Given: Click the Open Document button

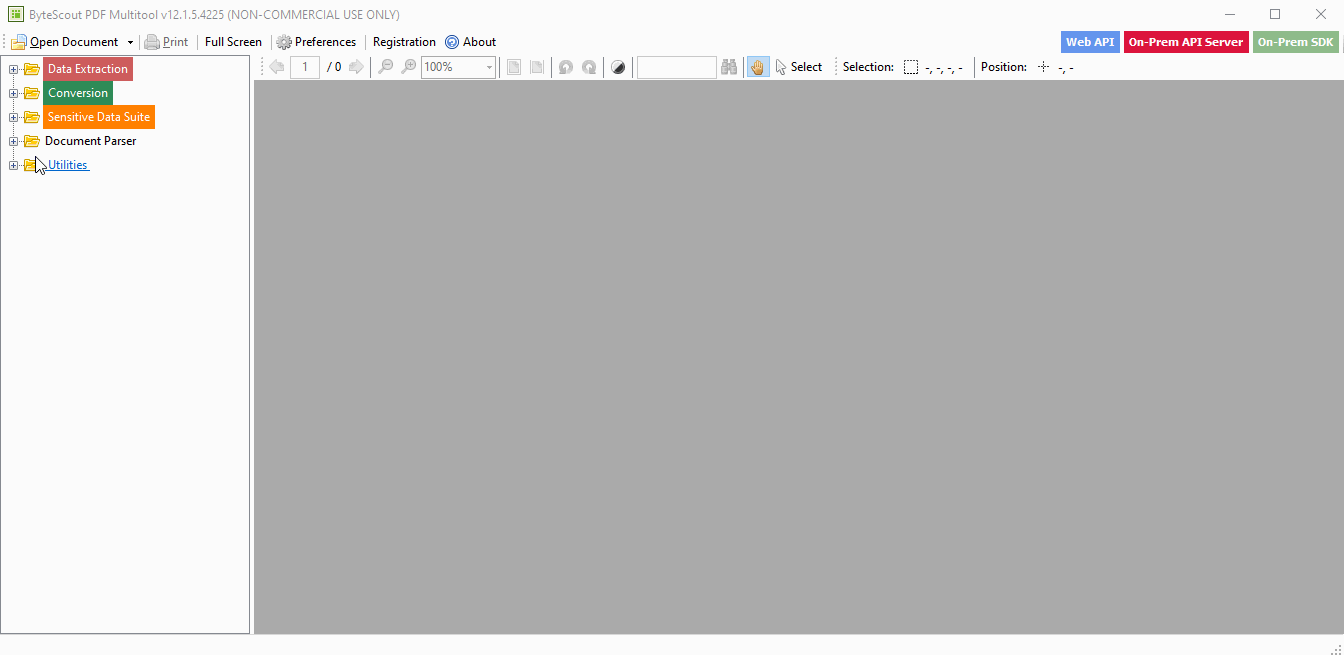Looking at the screenshot, I should [65, 42].
